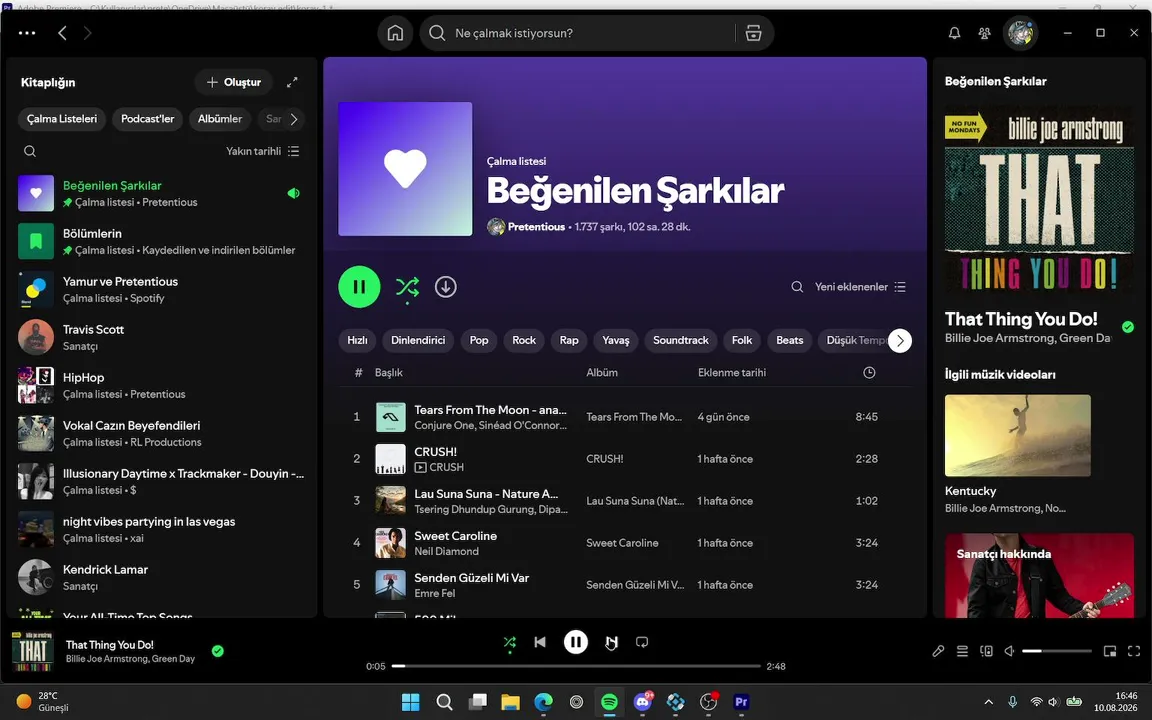Expand the library panel arrows icon
Screen dimensions: 1152x720
point(292,82)
